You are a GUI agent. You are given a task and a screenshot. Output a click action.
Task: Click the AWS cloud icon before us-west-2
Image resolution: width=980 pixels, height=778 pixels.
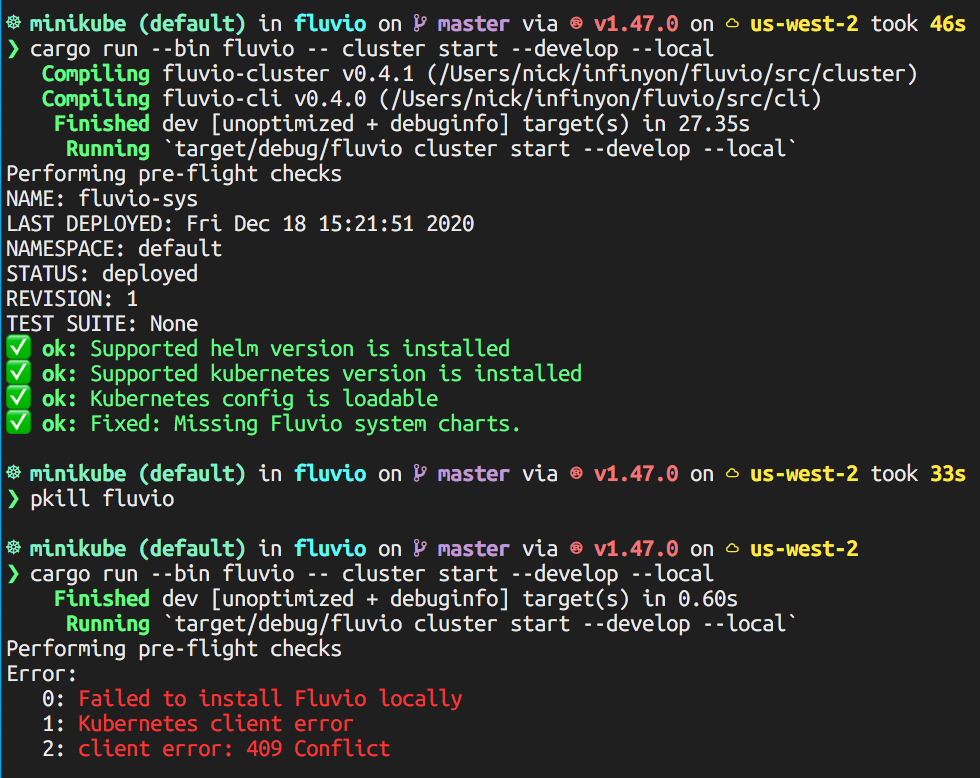coord(733,23)
